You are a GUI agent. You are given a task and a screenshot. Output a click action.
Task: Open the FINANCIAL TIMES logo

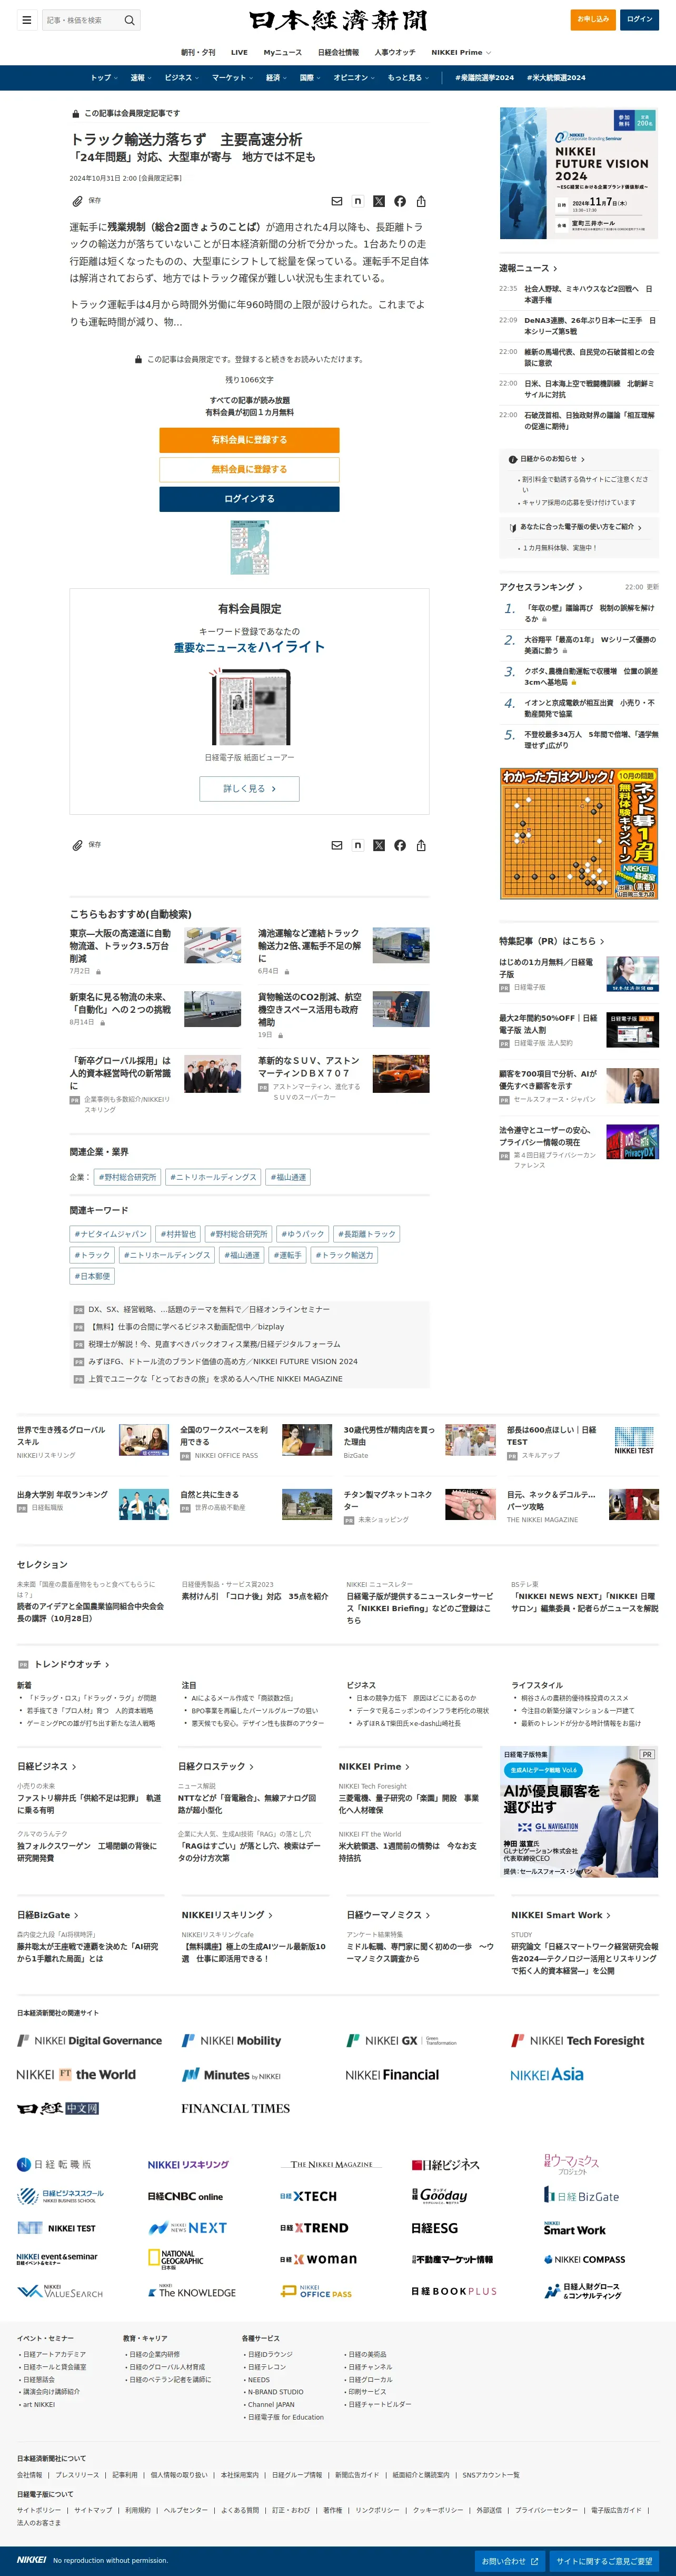(236, 2108)
